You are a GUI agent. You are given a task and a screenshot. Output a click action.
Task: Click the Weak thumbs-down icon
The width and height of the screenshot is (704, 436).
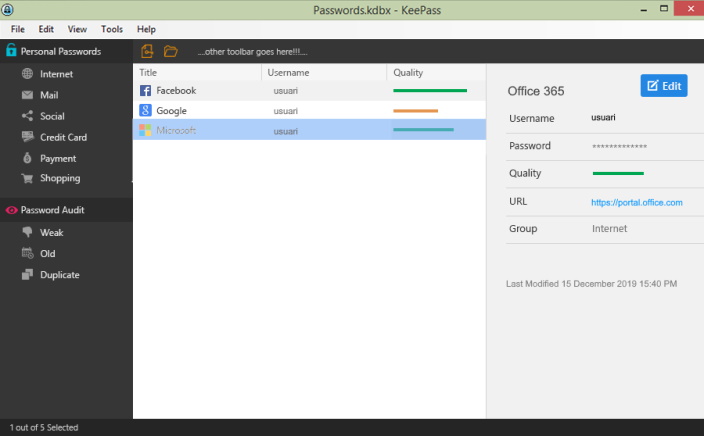[28, 233]
